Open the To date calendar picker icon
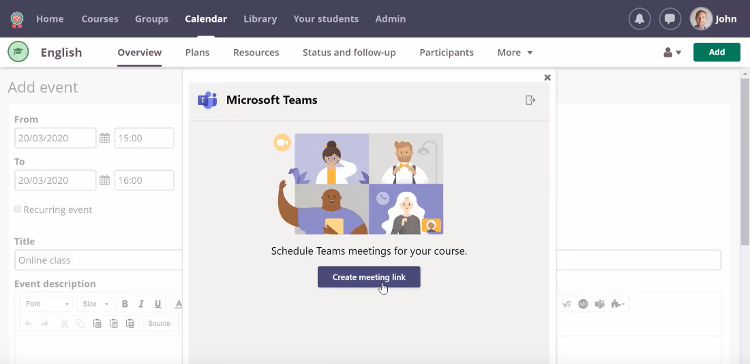The image size is (750, 364). 104,180
